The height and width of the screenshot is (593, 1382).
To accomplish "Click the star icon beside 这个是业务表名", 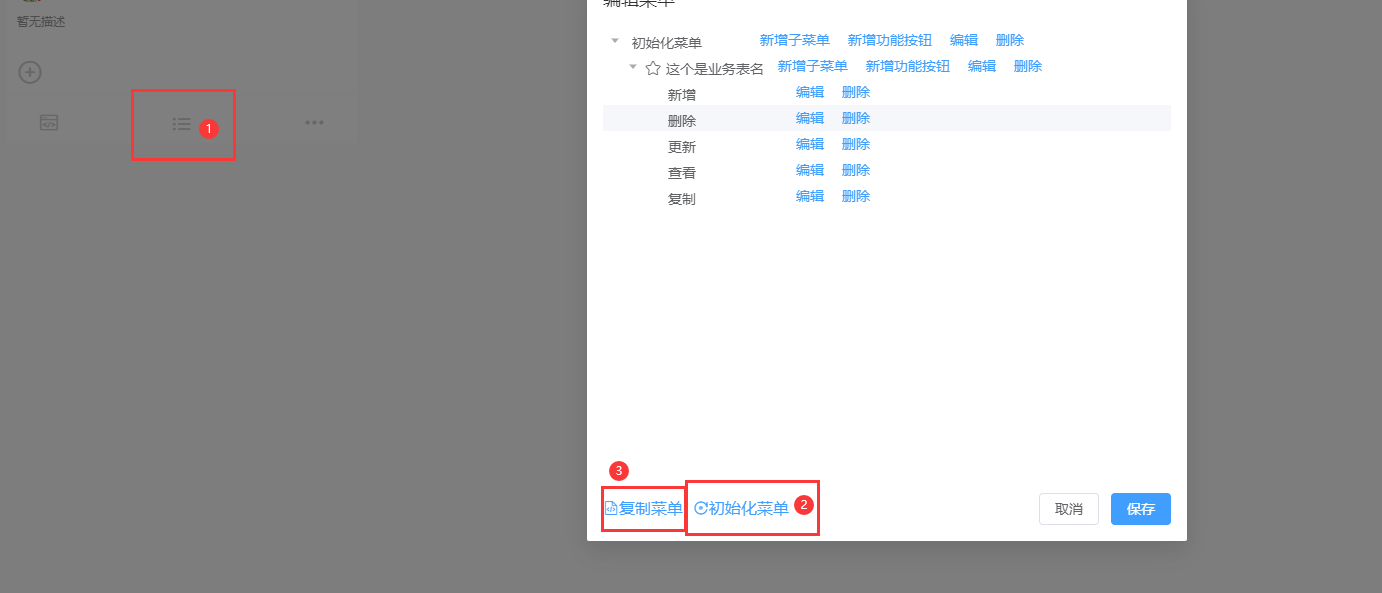I will [653, 69].
